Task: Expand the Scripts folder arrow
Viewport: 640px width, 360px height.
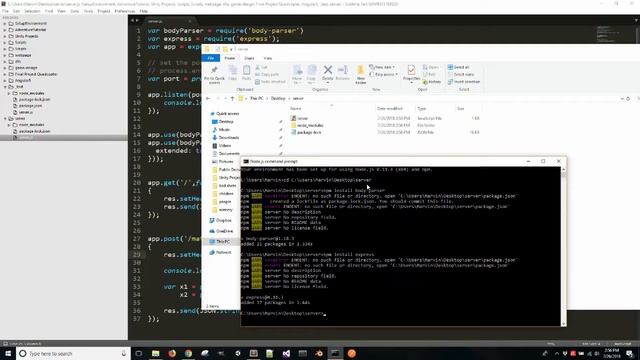Action: pos(5,42)
